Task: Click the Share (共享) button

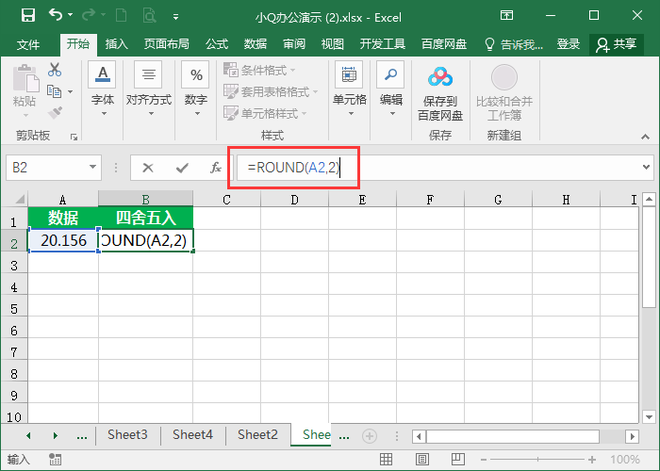Action: pyautogui.click(x=616, y=44)
